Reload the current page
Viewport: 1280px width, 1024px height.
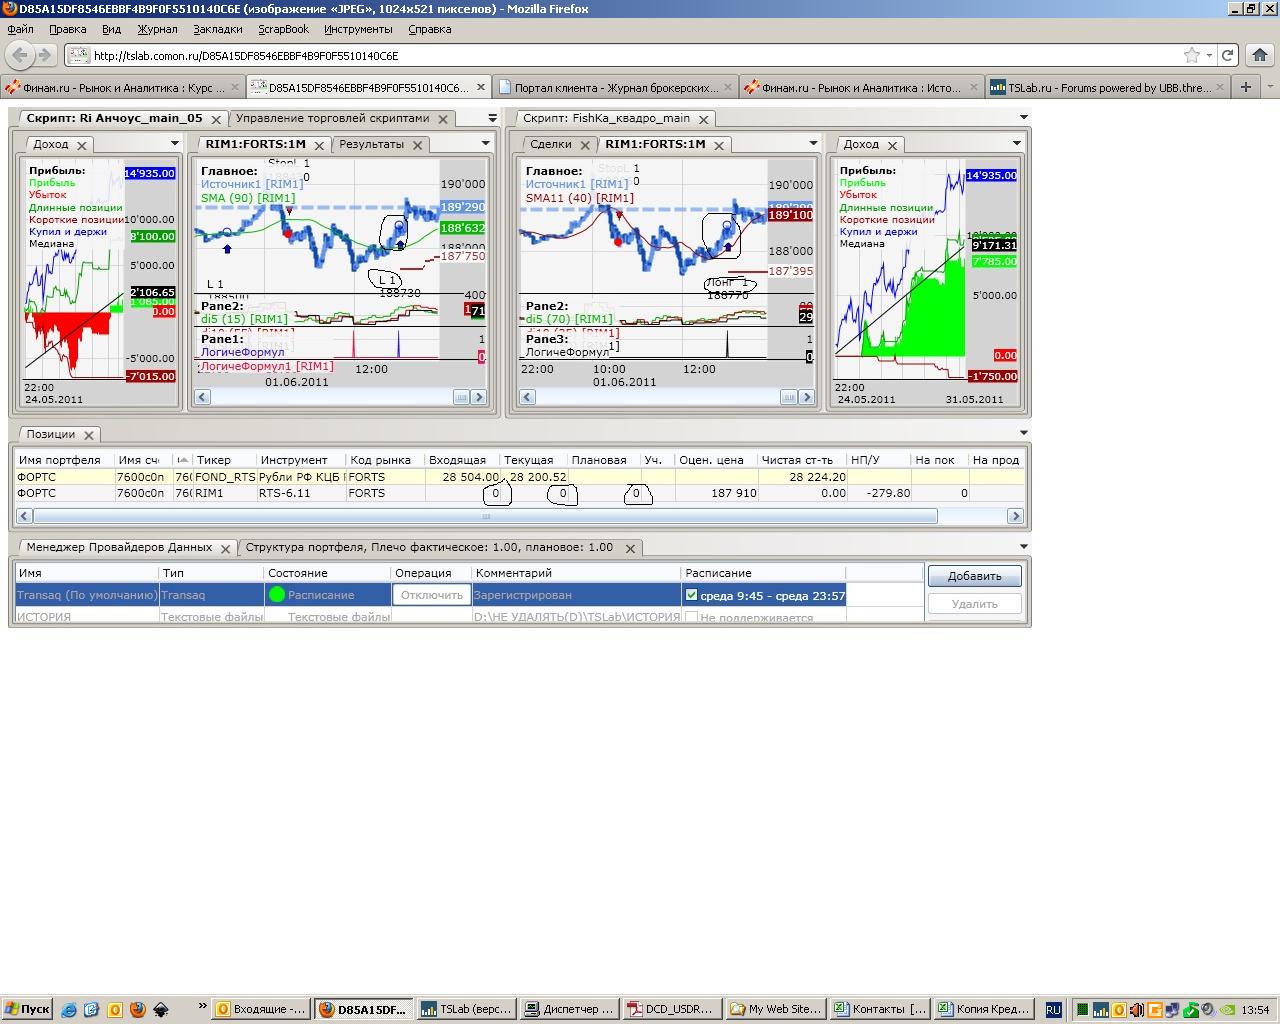click(x=1227, y=56)
